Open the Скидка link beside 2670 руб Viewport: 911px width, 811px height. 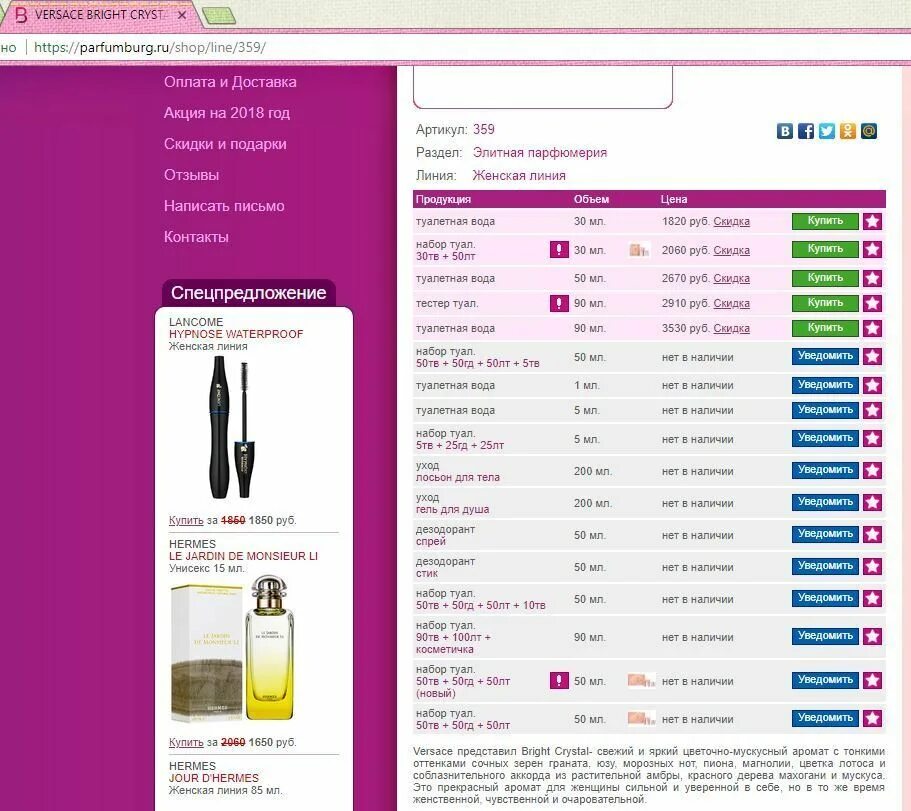tap(731, 278)
